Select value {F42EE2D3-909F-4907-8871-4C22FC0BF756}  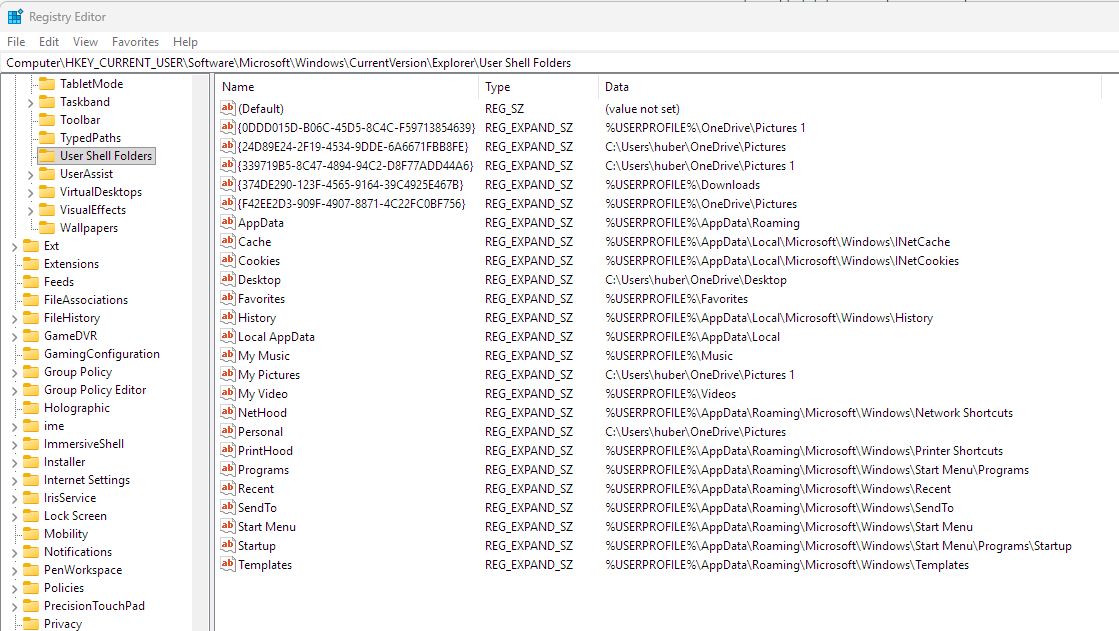pos(351,203)
